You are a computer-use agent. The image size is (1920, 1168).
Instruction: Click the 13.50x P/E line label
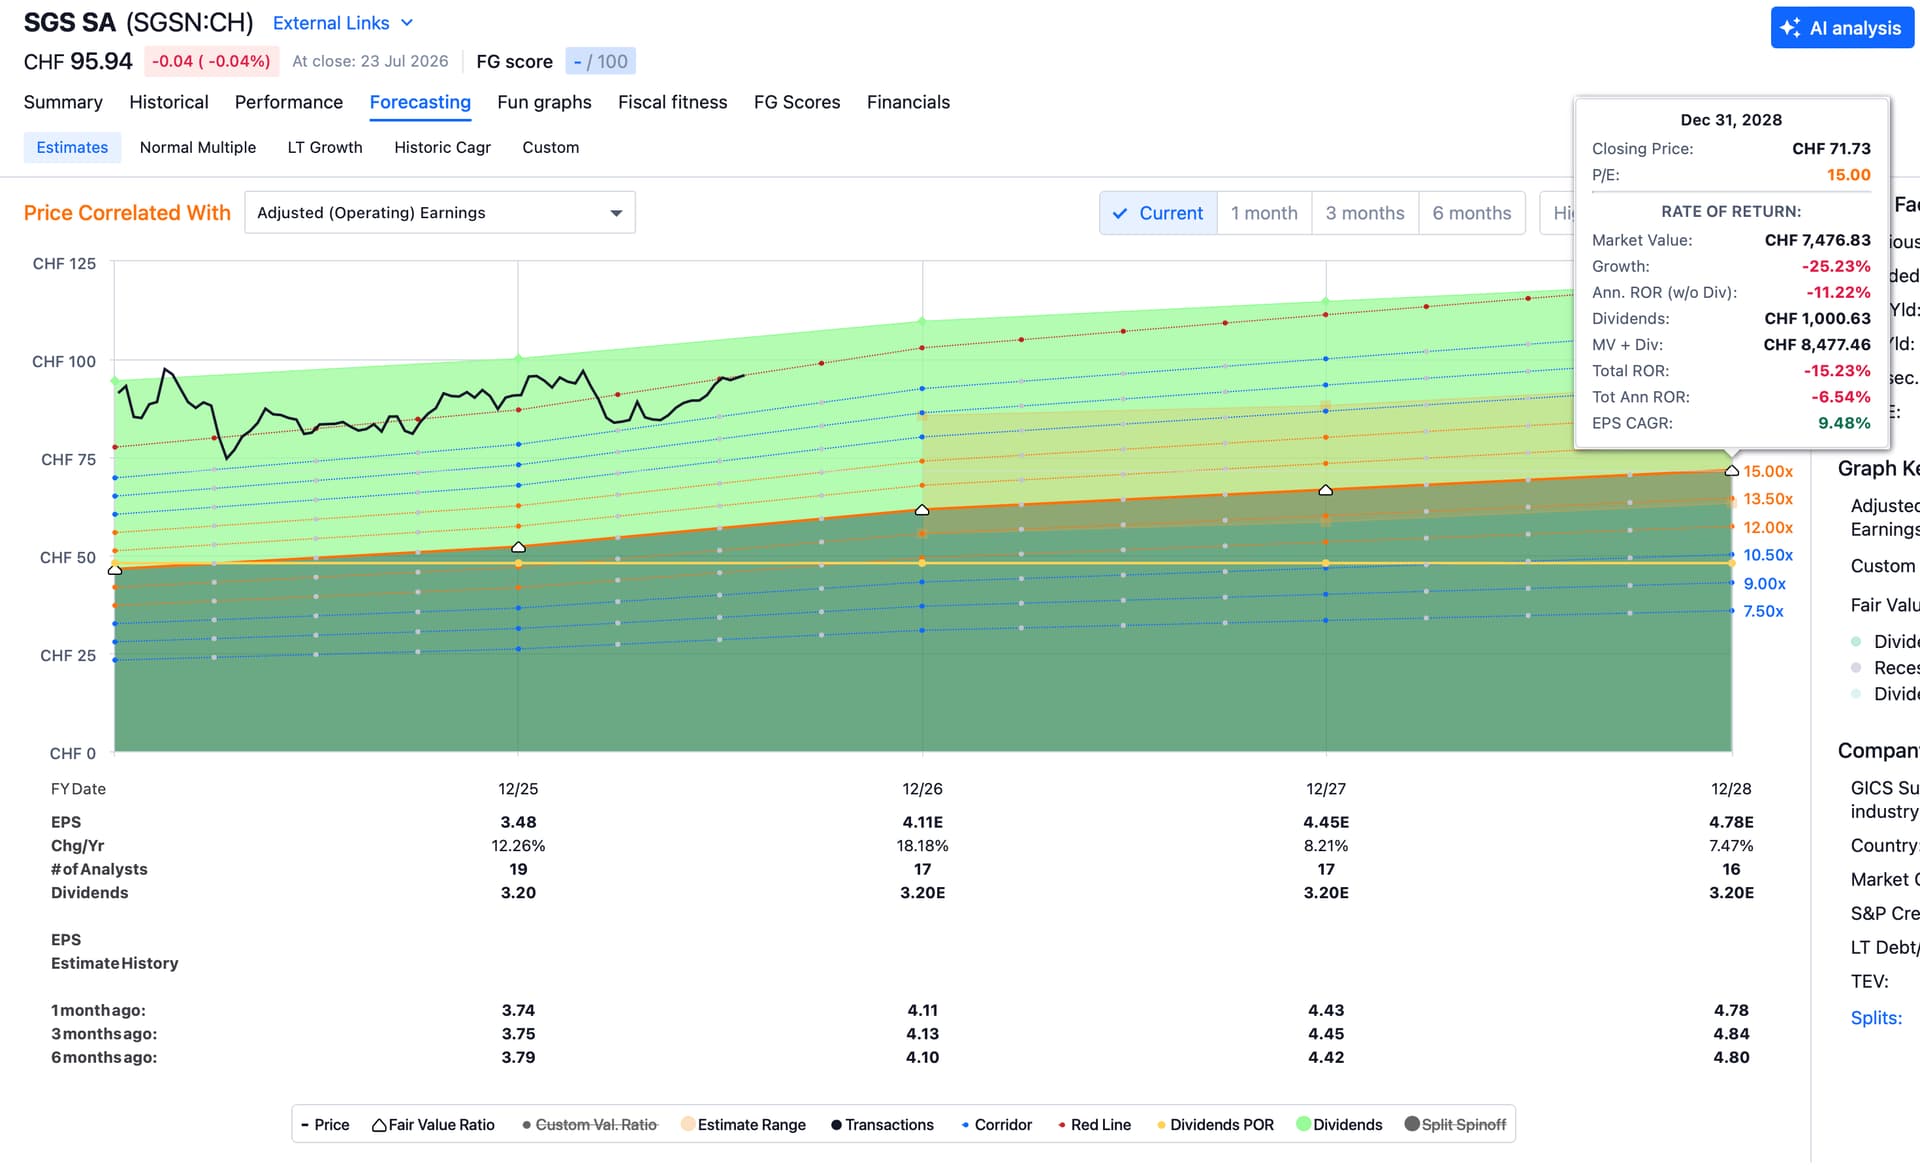click(x=1768, y=499)
